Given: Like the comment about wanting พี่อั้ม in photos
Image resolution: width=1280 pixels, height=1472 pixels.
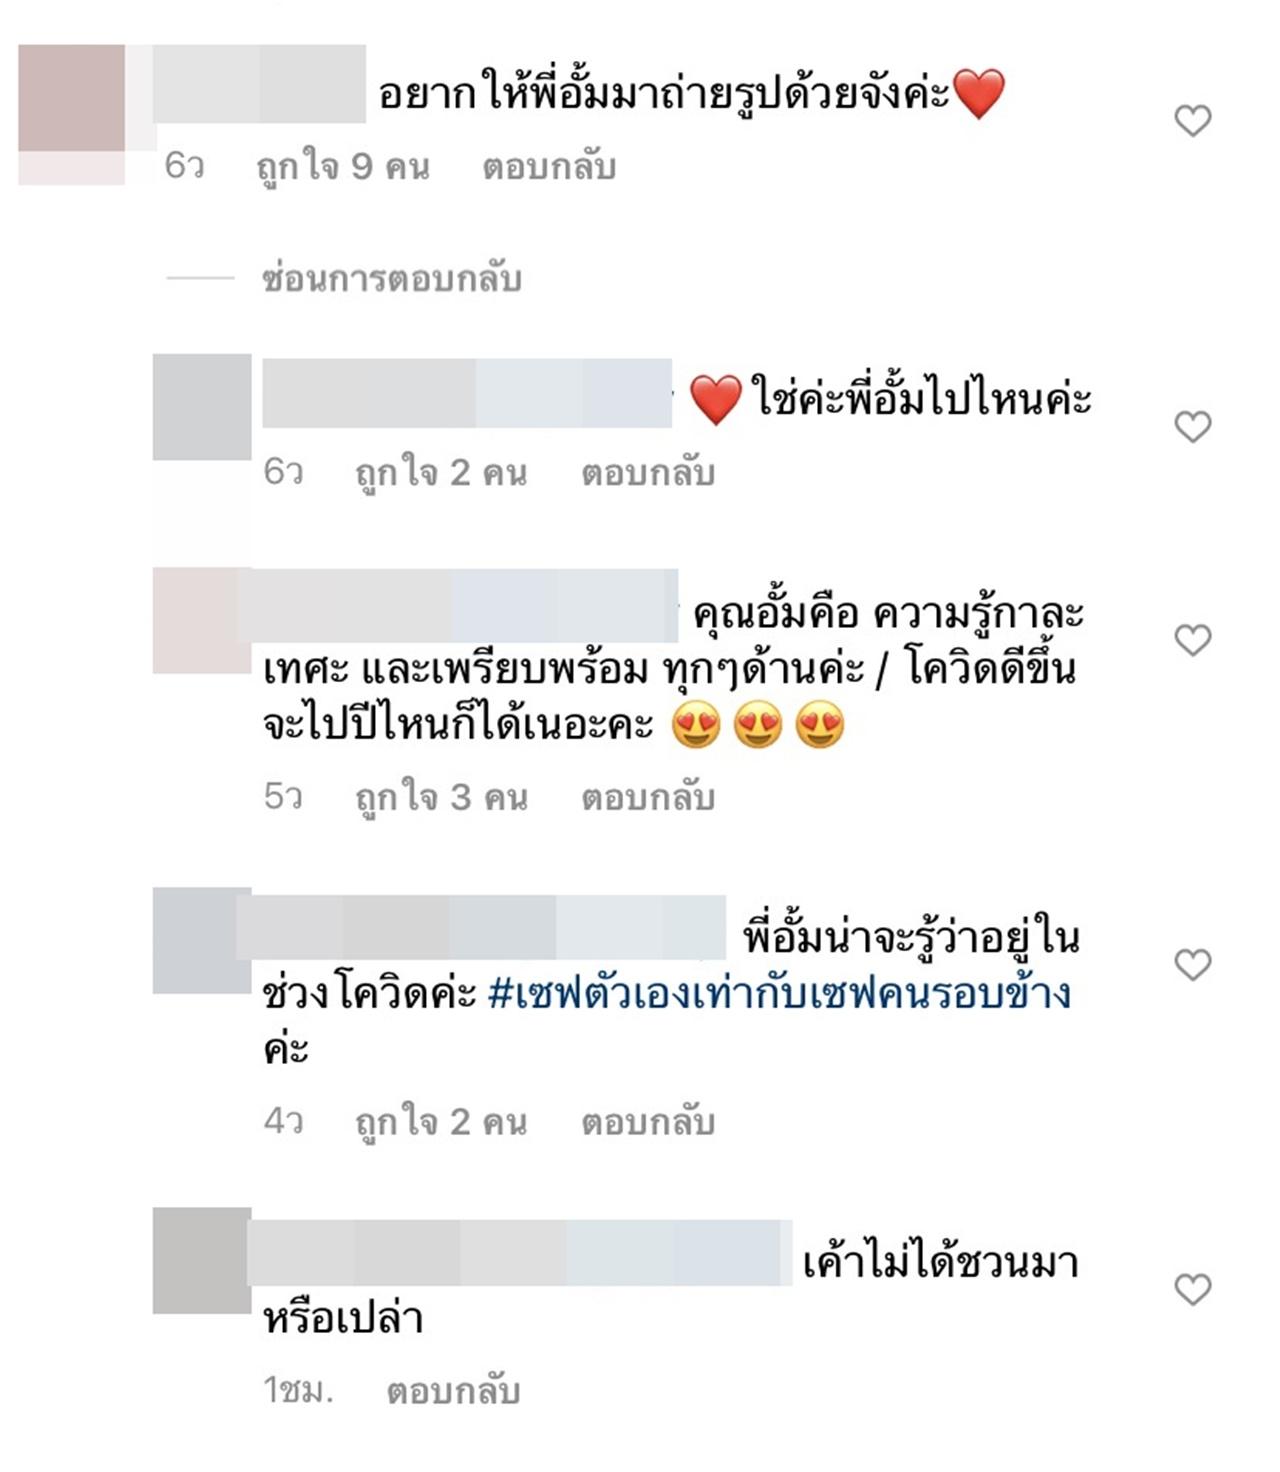Looking at the screenshot, I should click(1192, 121).
